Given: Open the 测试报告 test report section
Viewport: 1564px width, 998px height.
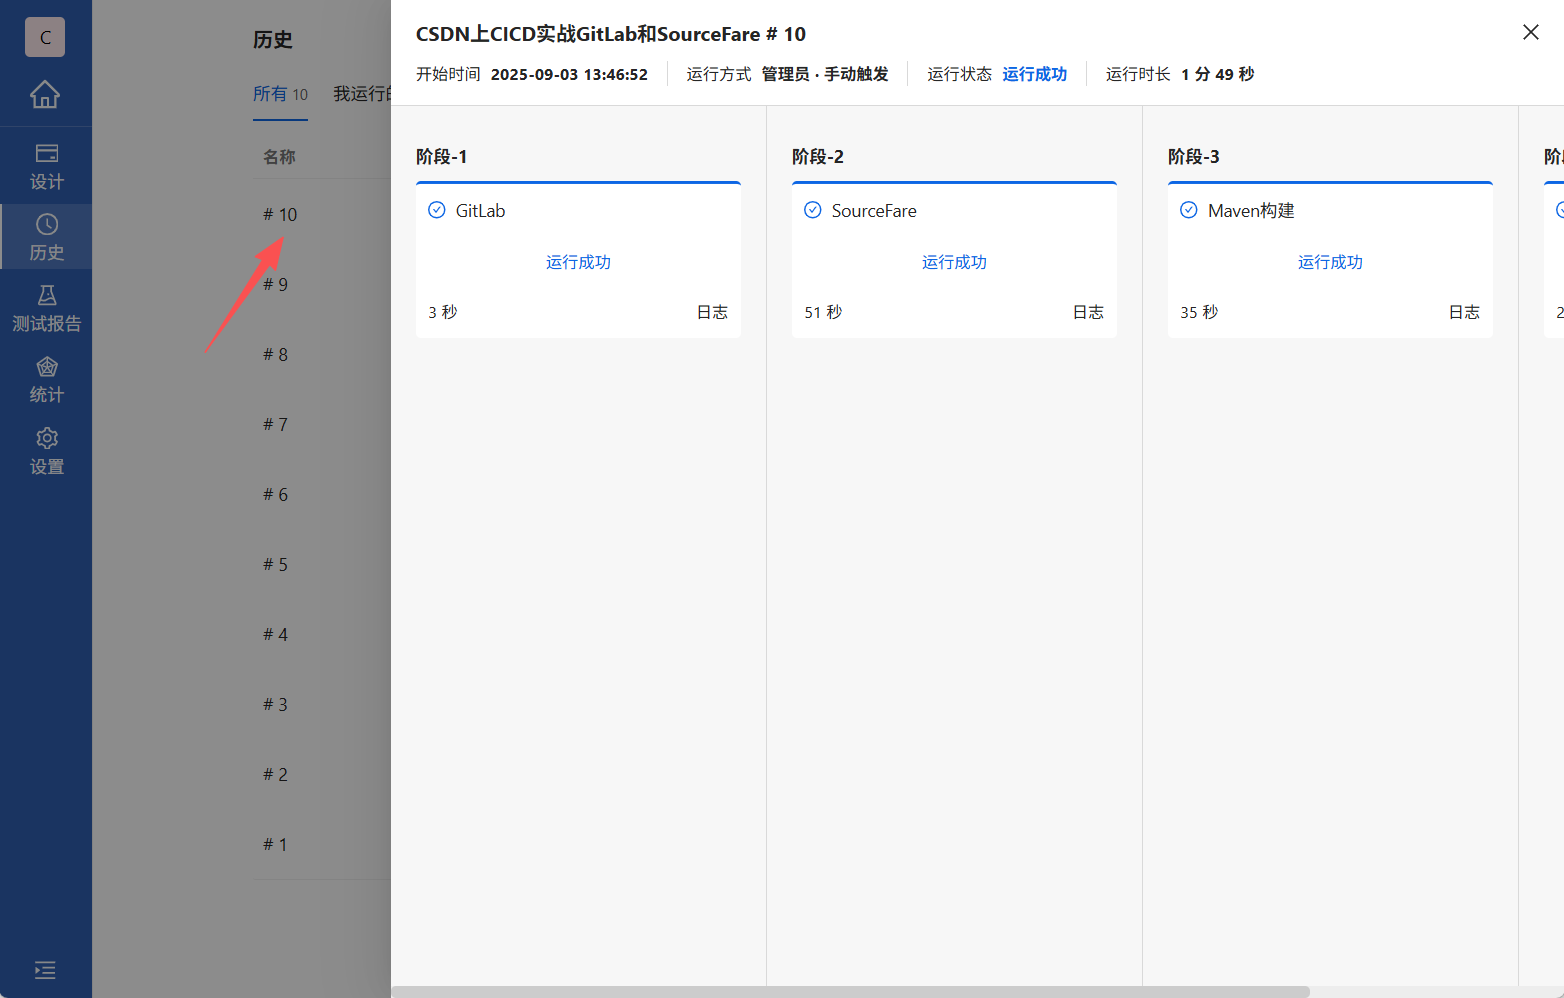Looking at the screenshot, I should [46, 308].
